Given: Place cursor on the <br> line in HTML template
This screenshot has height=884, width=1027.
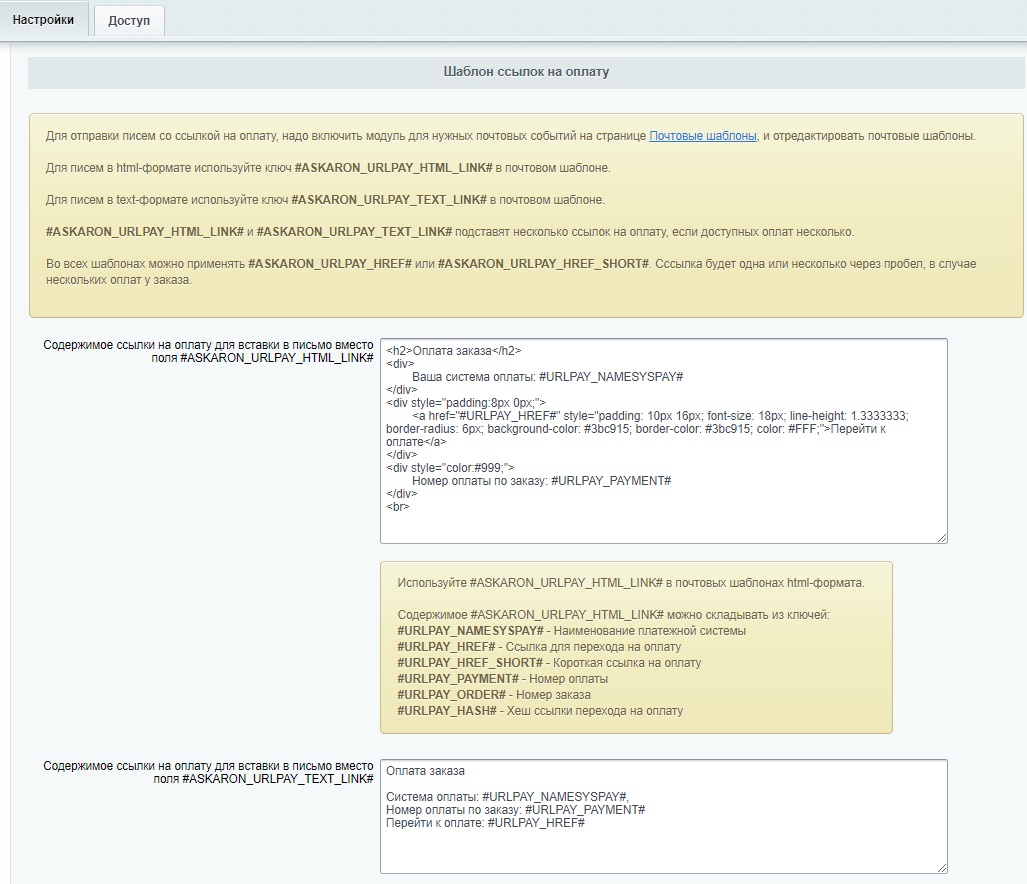Looking at the screenshot, I should (398, 507).
